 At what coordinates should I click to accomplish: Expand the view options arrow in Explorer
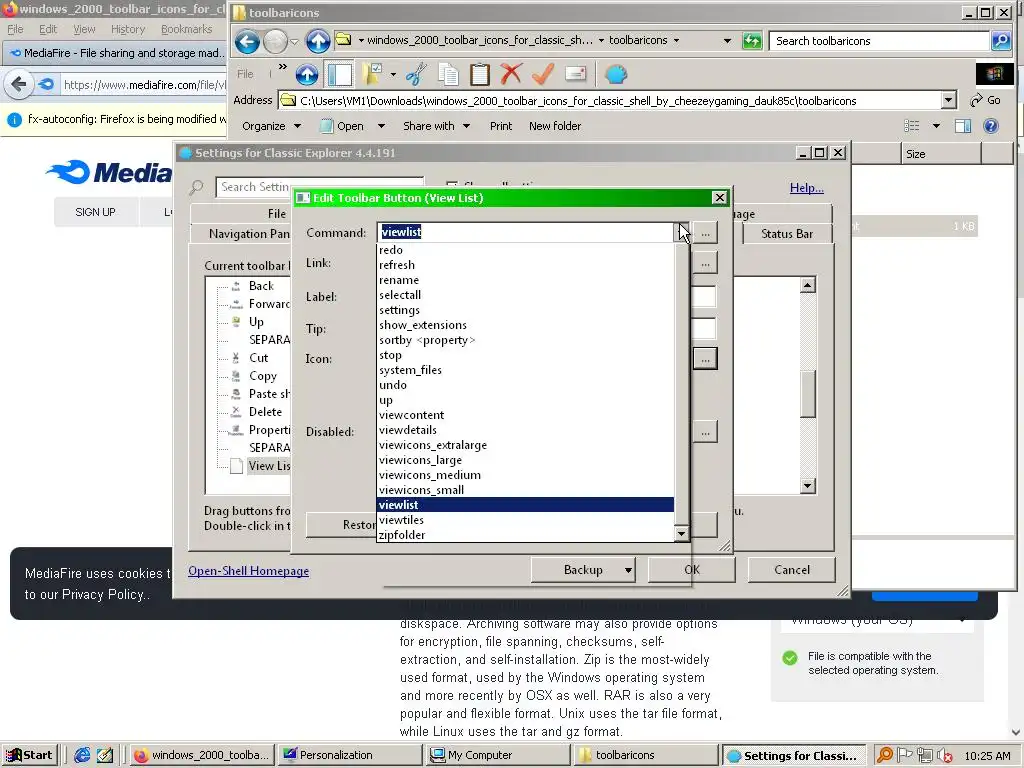(936, 126)
